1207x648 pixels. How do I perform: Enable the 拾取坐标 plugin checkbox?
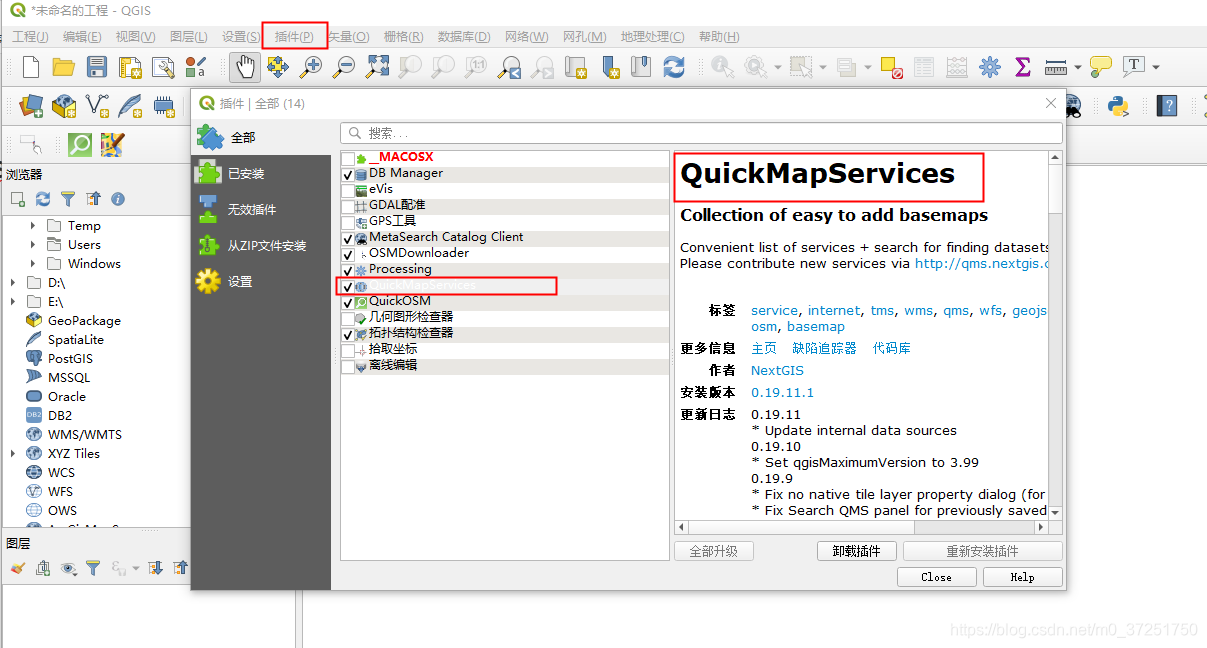pyautogui.click(x=348, y=350)
